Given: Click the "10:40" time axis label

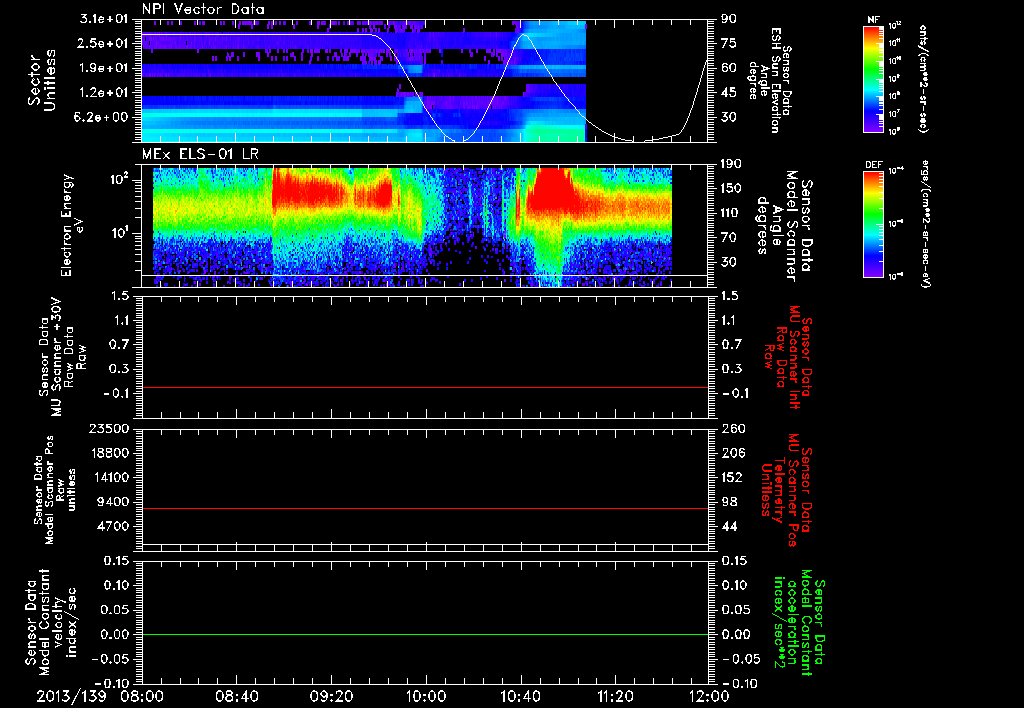Looking at the screenshot, I should click(520, 696).
